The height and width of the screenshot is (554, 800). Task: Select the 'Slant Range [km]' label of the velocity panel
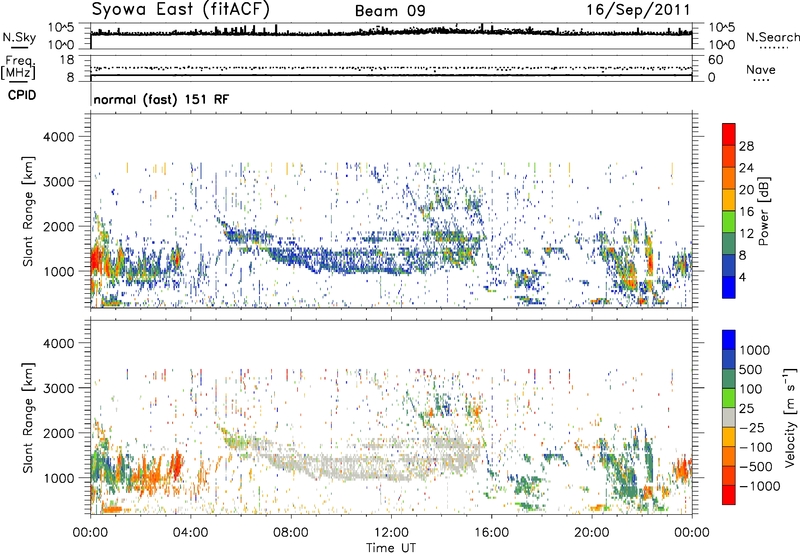point(28,418)
